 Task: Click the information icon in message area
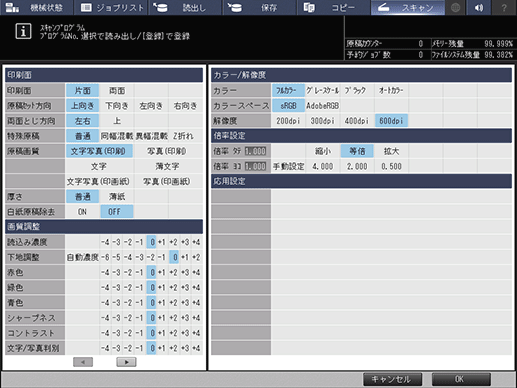tap(23, 32)
